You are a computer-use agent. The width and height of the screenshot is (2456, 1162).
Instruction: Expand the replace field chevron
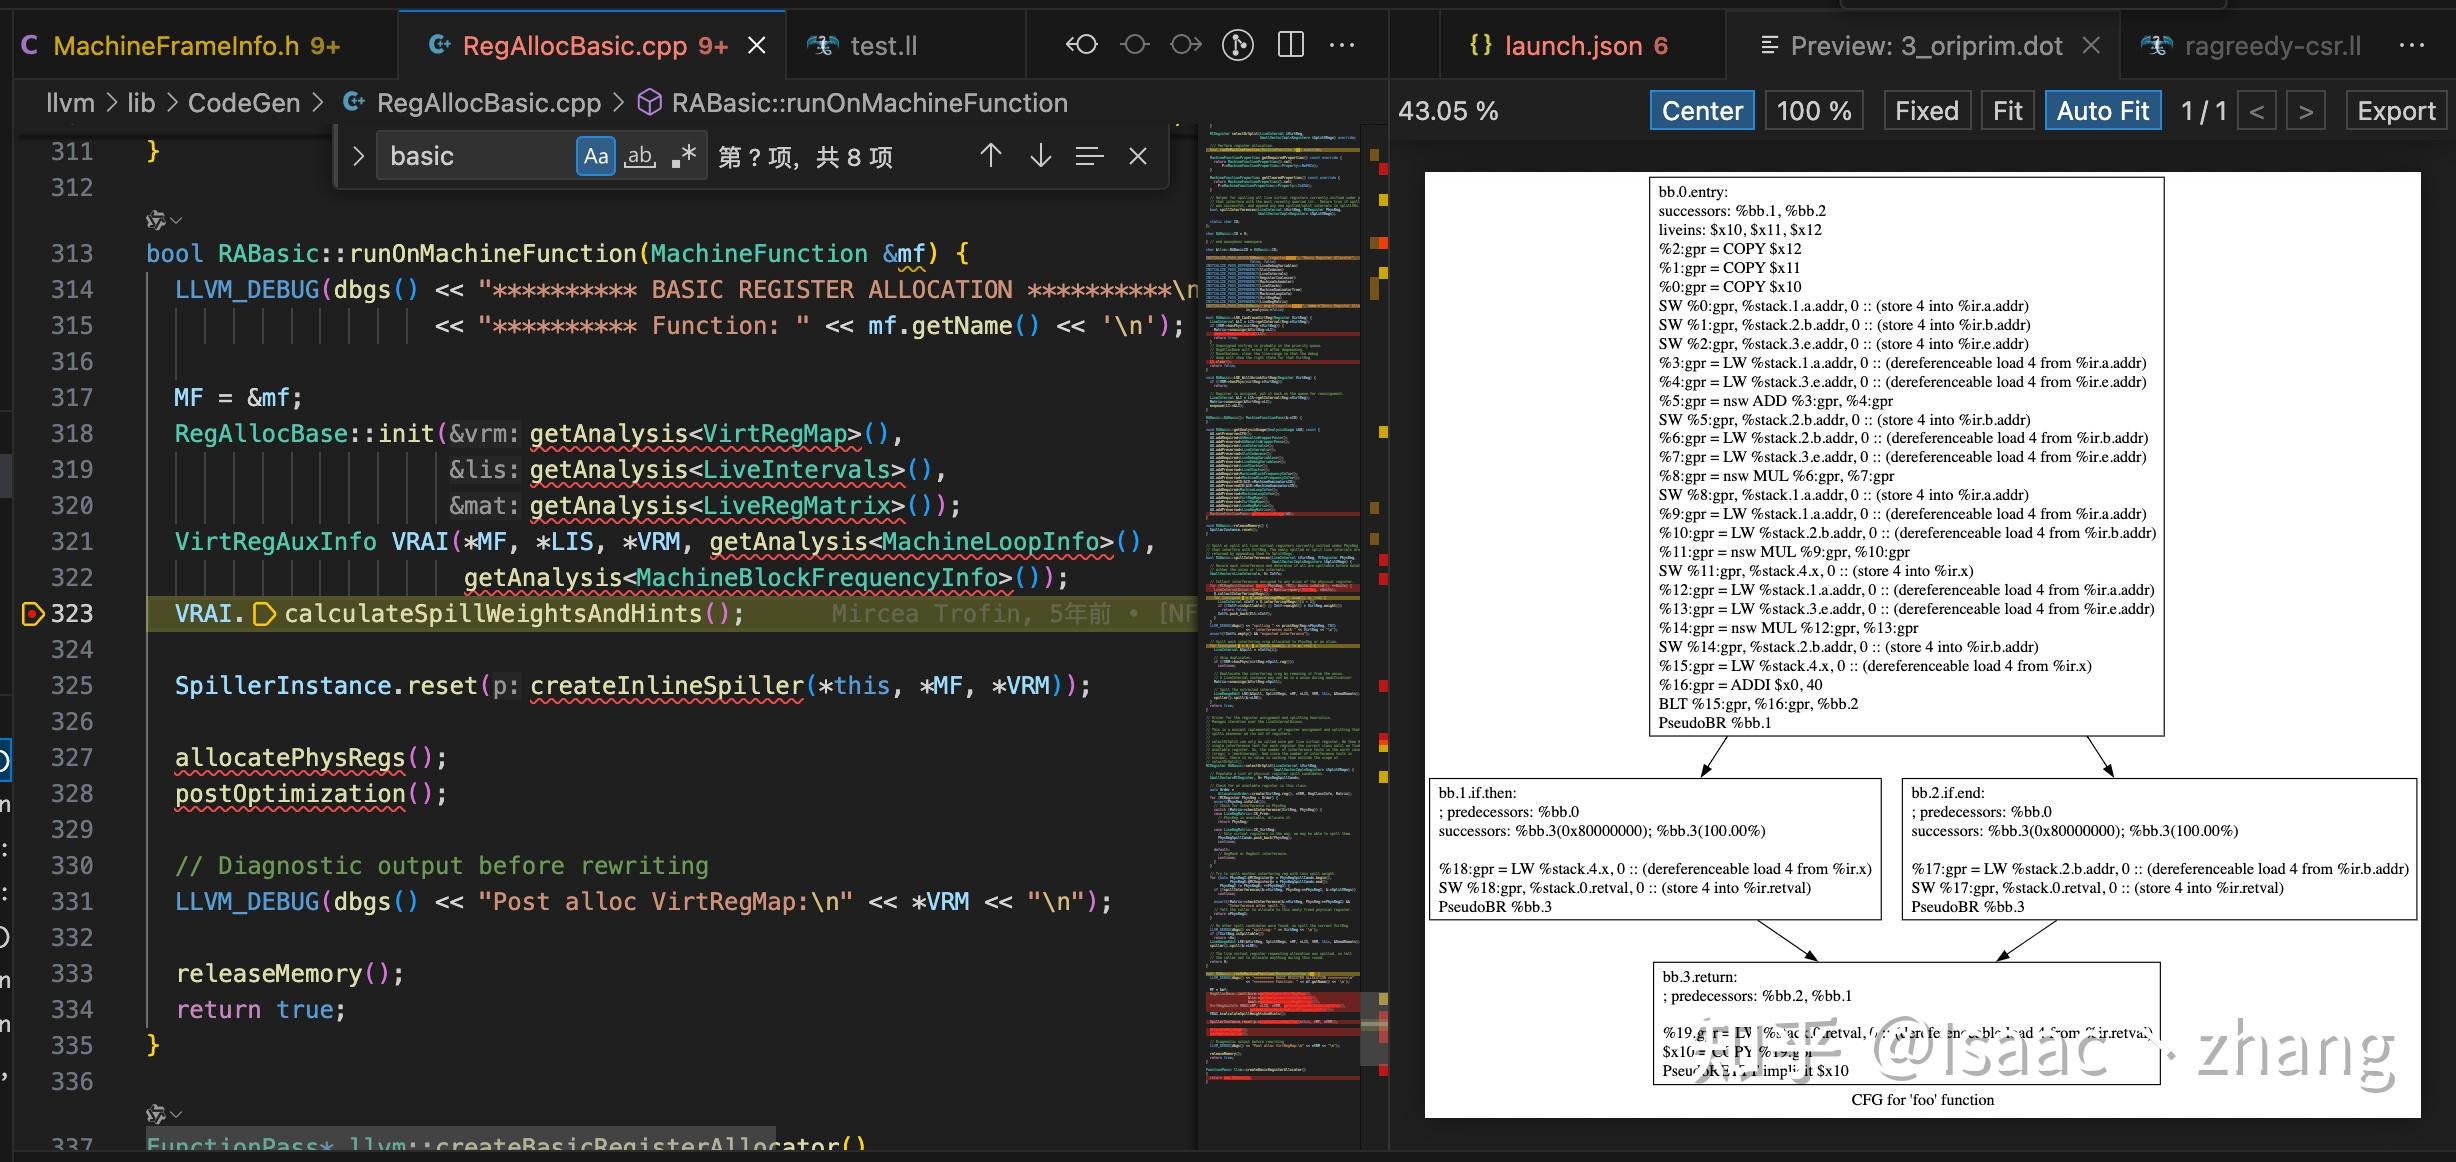point(358,156)
